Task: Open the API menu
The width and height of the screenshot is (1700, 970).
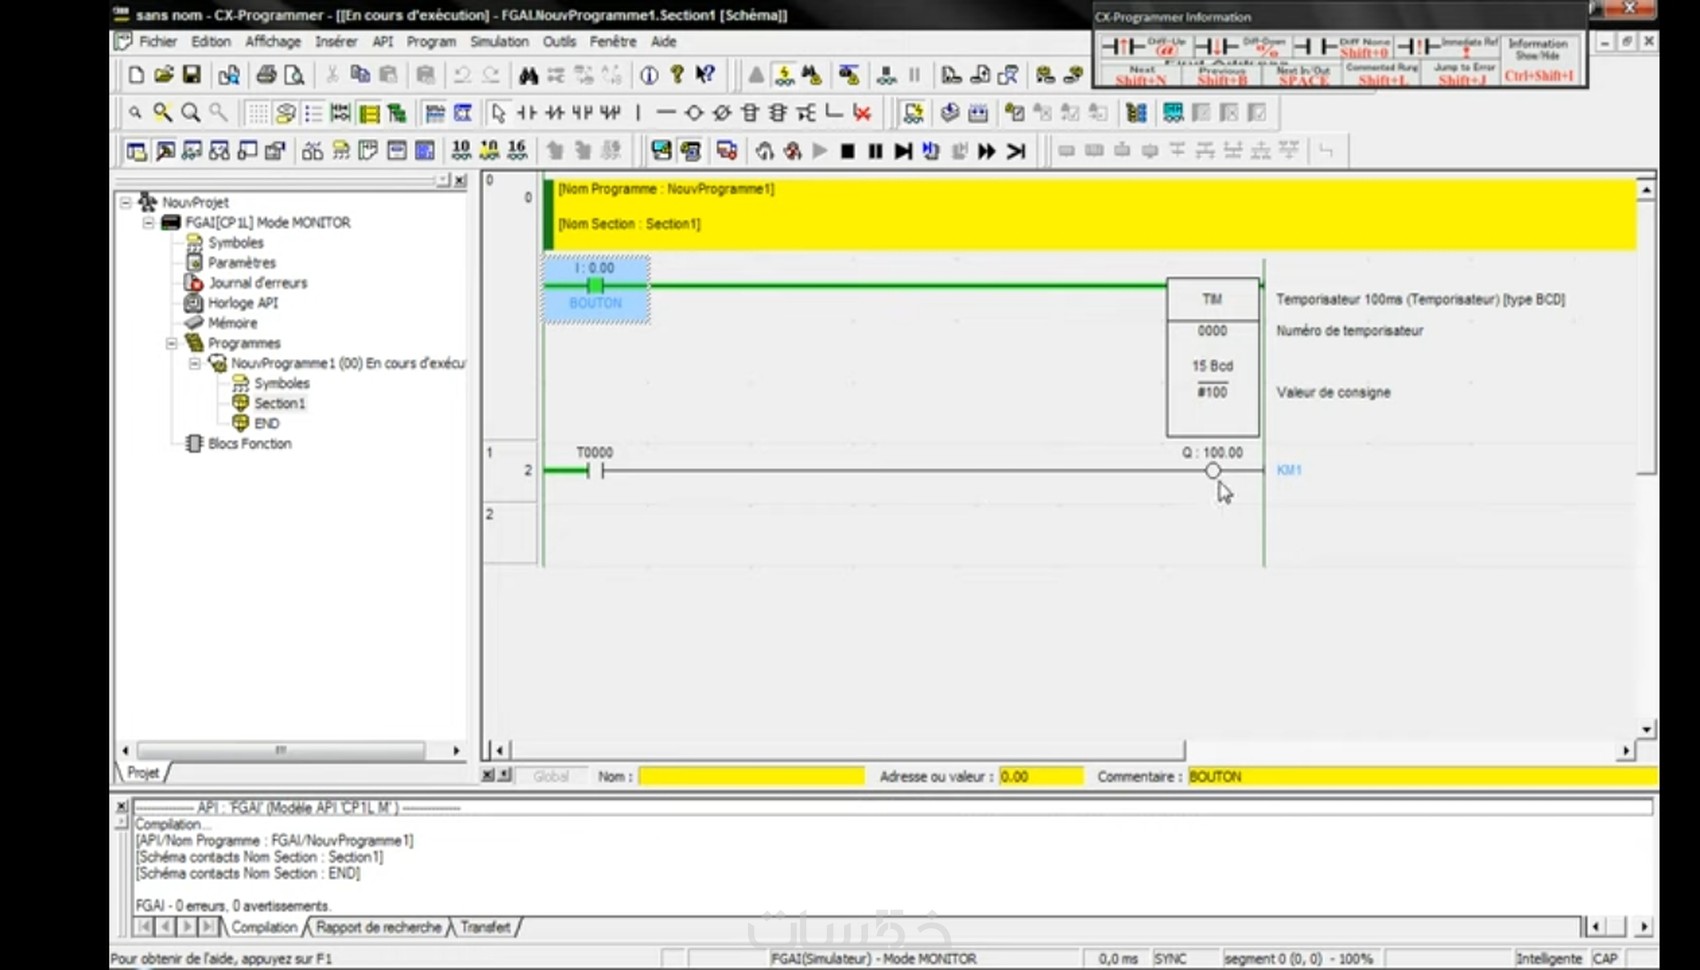Action: (382, 42)
